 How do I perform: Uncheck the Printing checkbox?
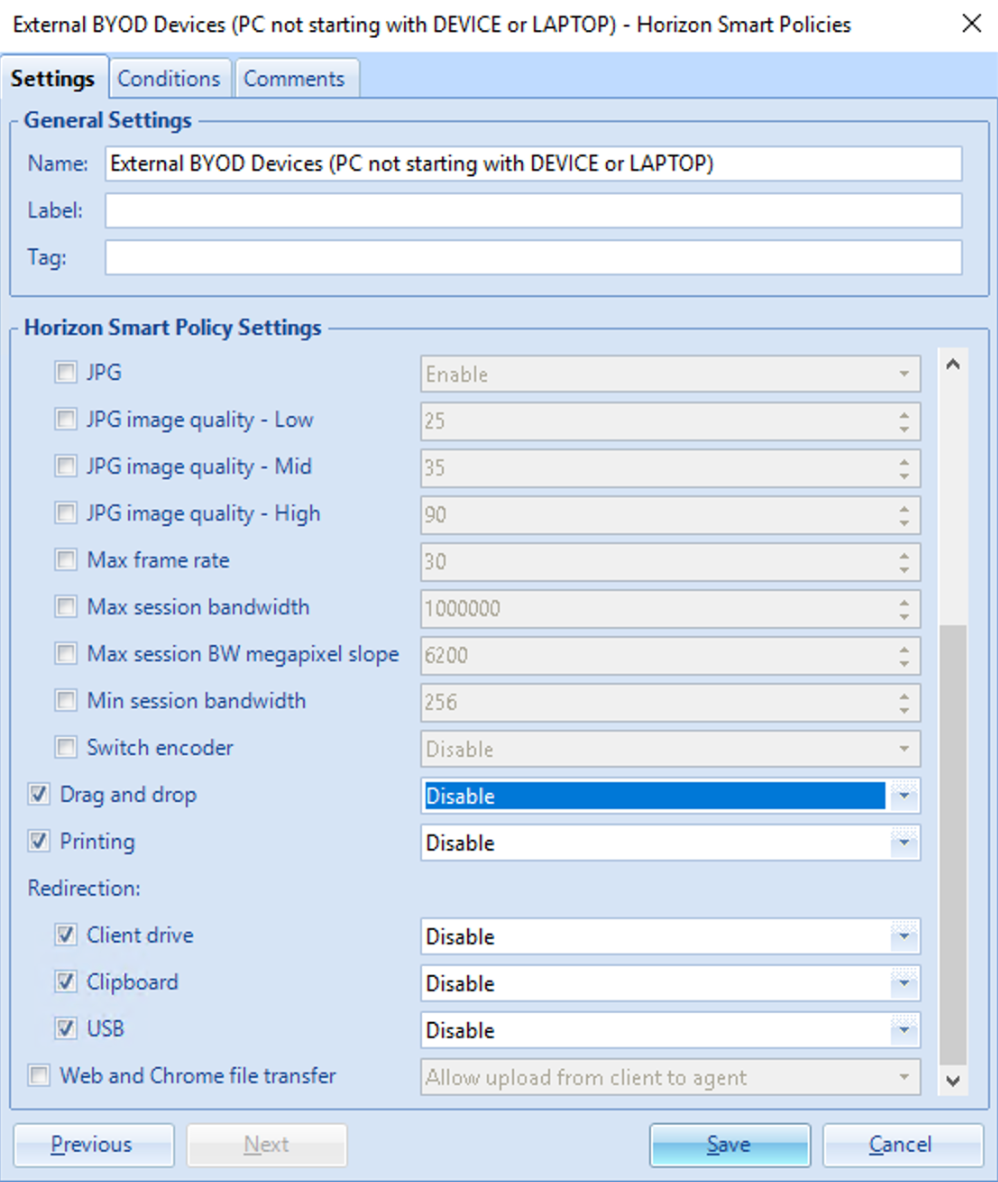(40, 842)
